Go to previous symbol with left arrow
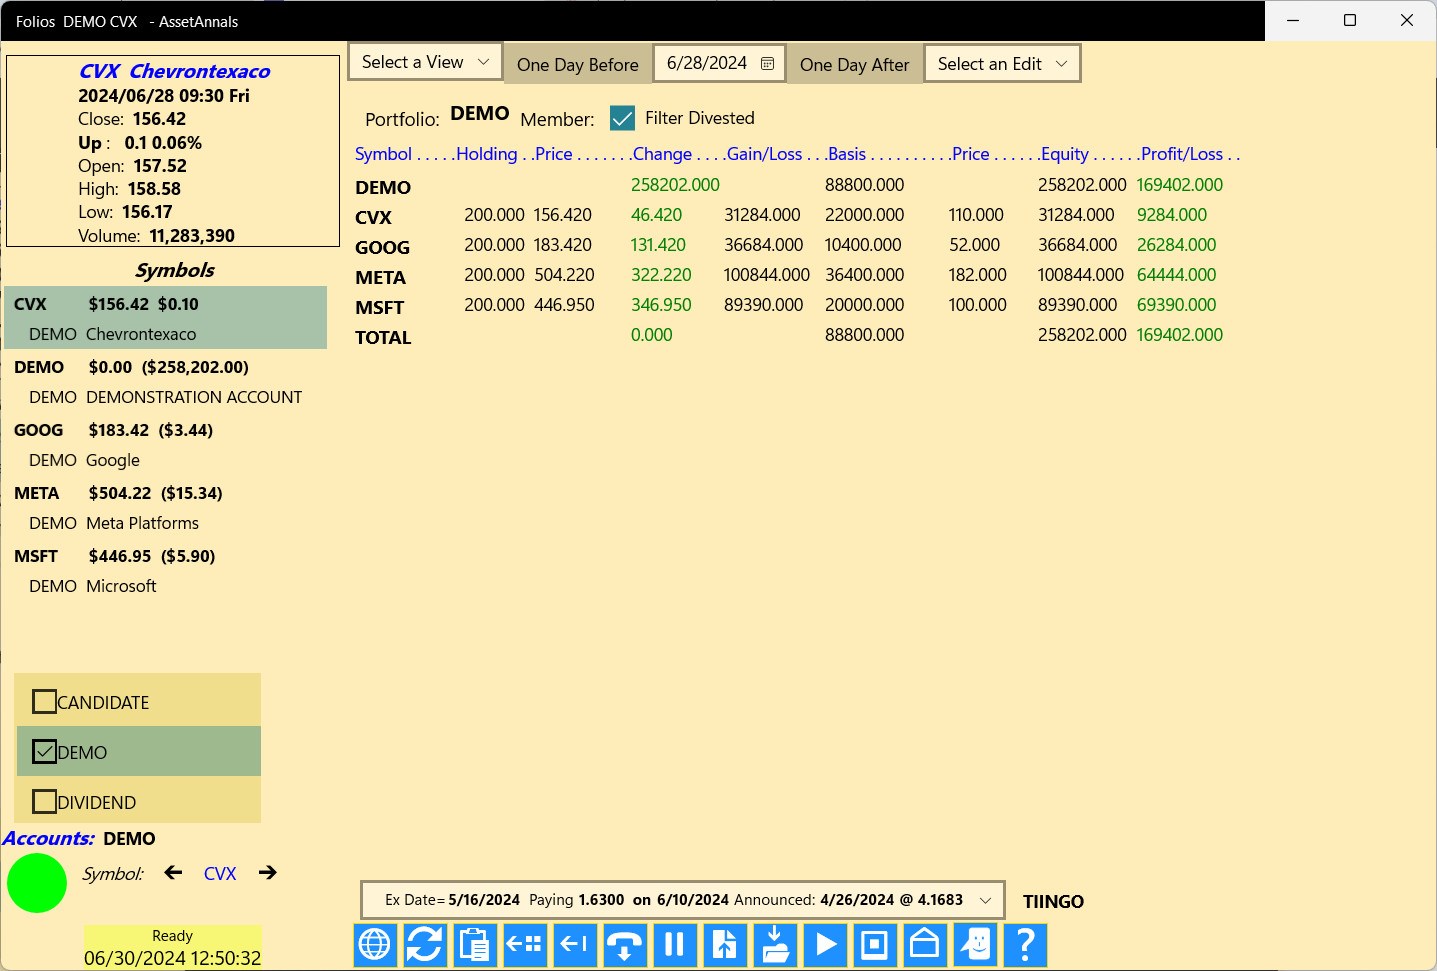 (x=173, y=873)
